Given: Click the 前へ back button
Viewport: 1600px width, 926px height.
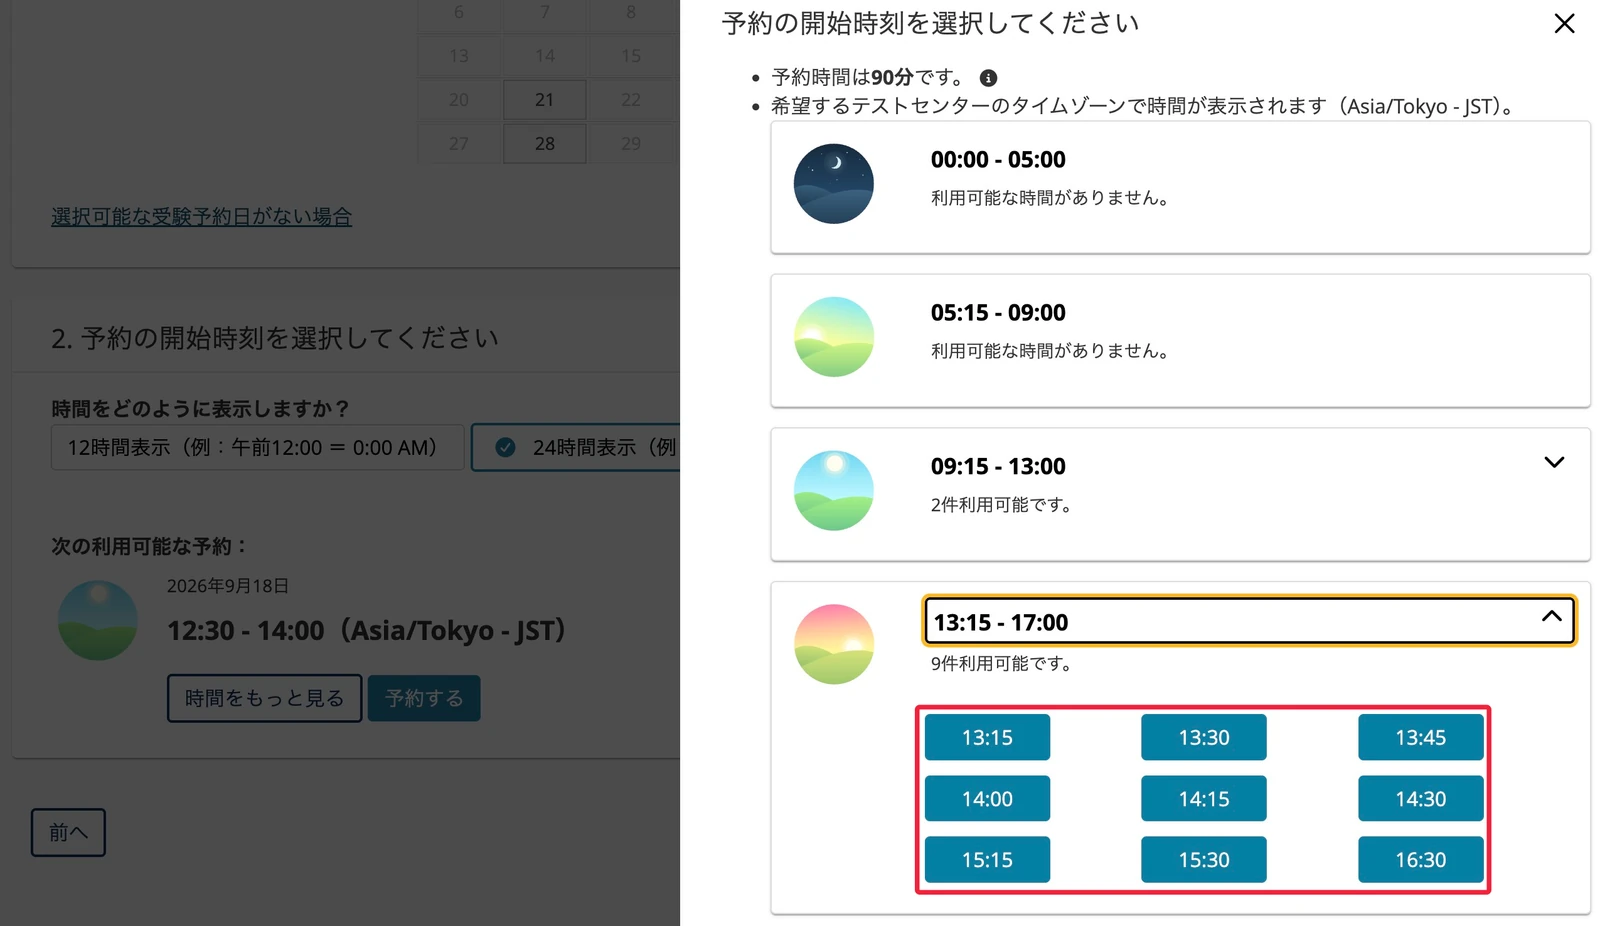Looking at the screenshot, I should pos(68,832).
